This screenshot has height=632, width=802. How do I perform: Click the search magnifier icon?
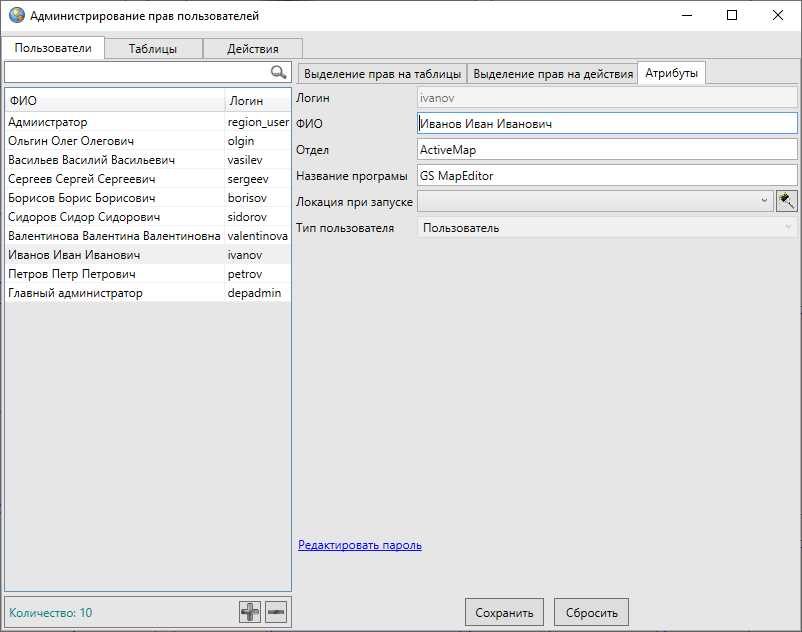pyautogui.click(x=279, y=73)
